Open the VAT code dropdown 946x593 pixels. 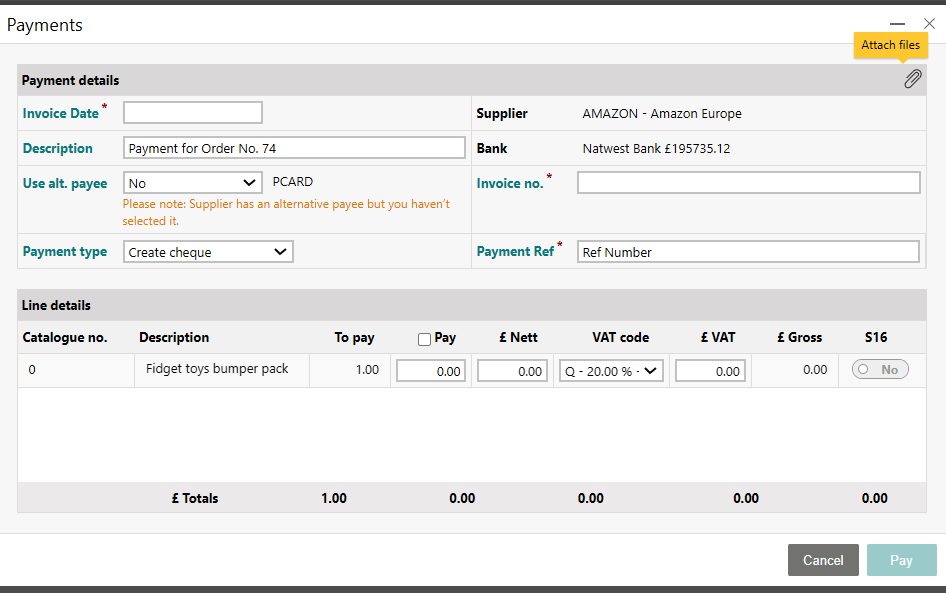(x=611, y=371)
